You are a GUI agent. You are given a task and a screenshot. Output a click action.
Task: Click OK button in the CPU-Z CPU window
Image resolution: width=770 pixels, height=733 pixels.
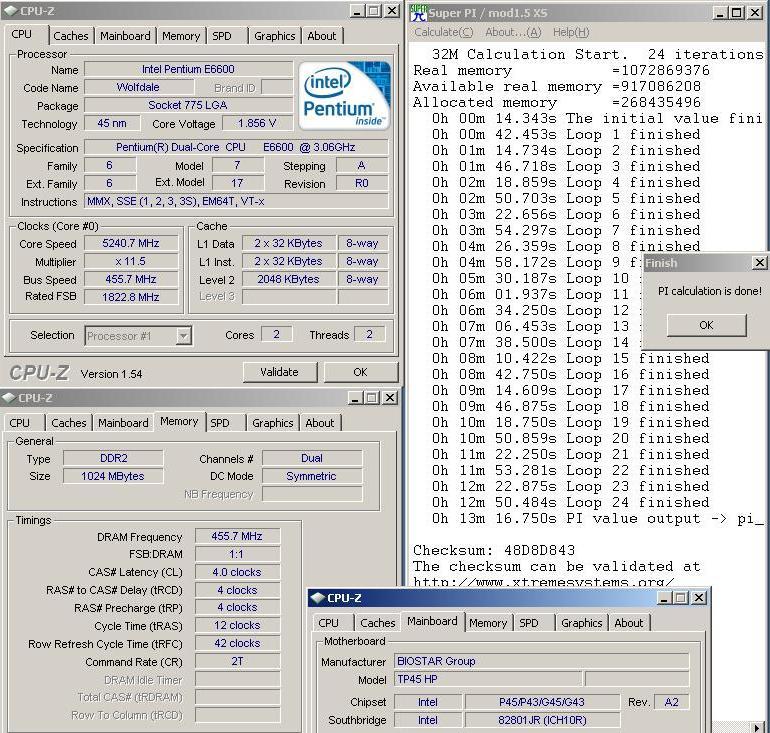click(360, 372)
